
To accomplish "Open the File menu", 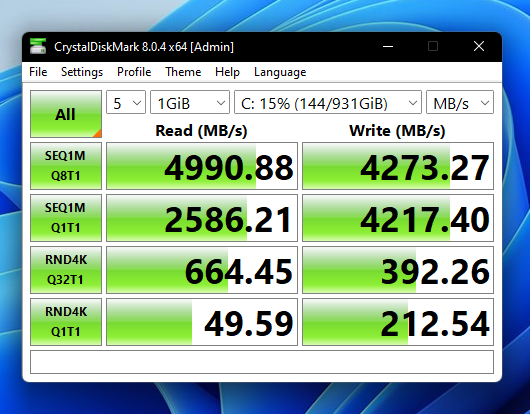I will (38, 72).
